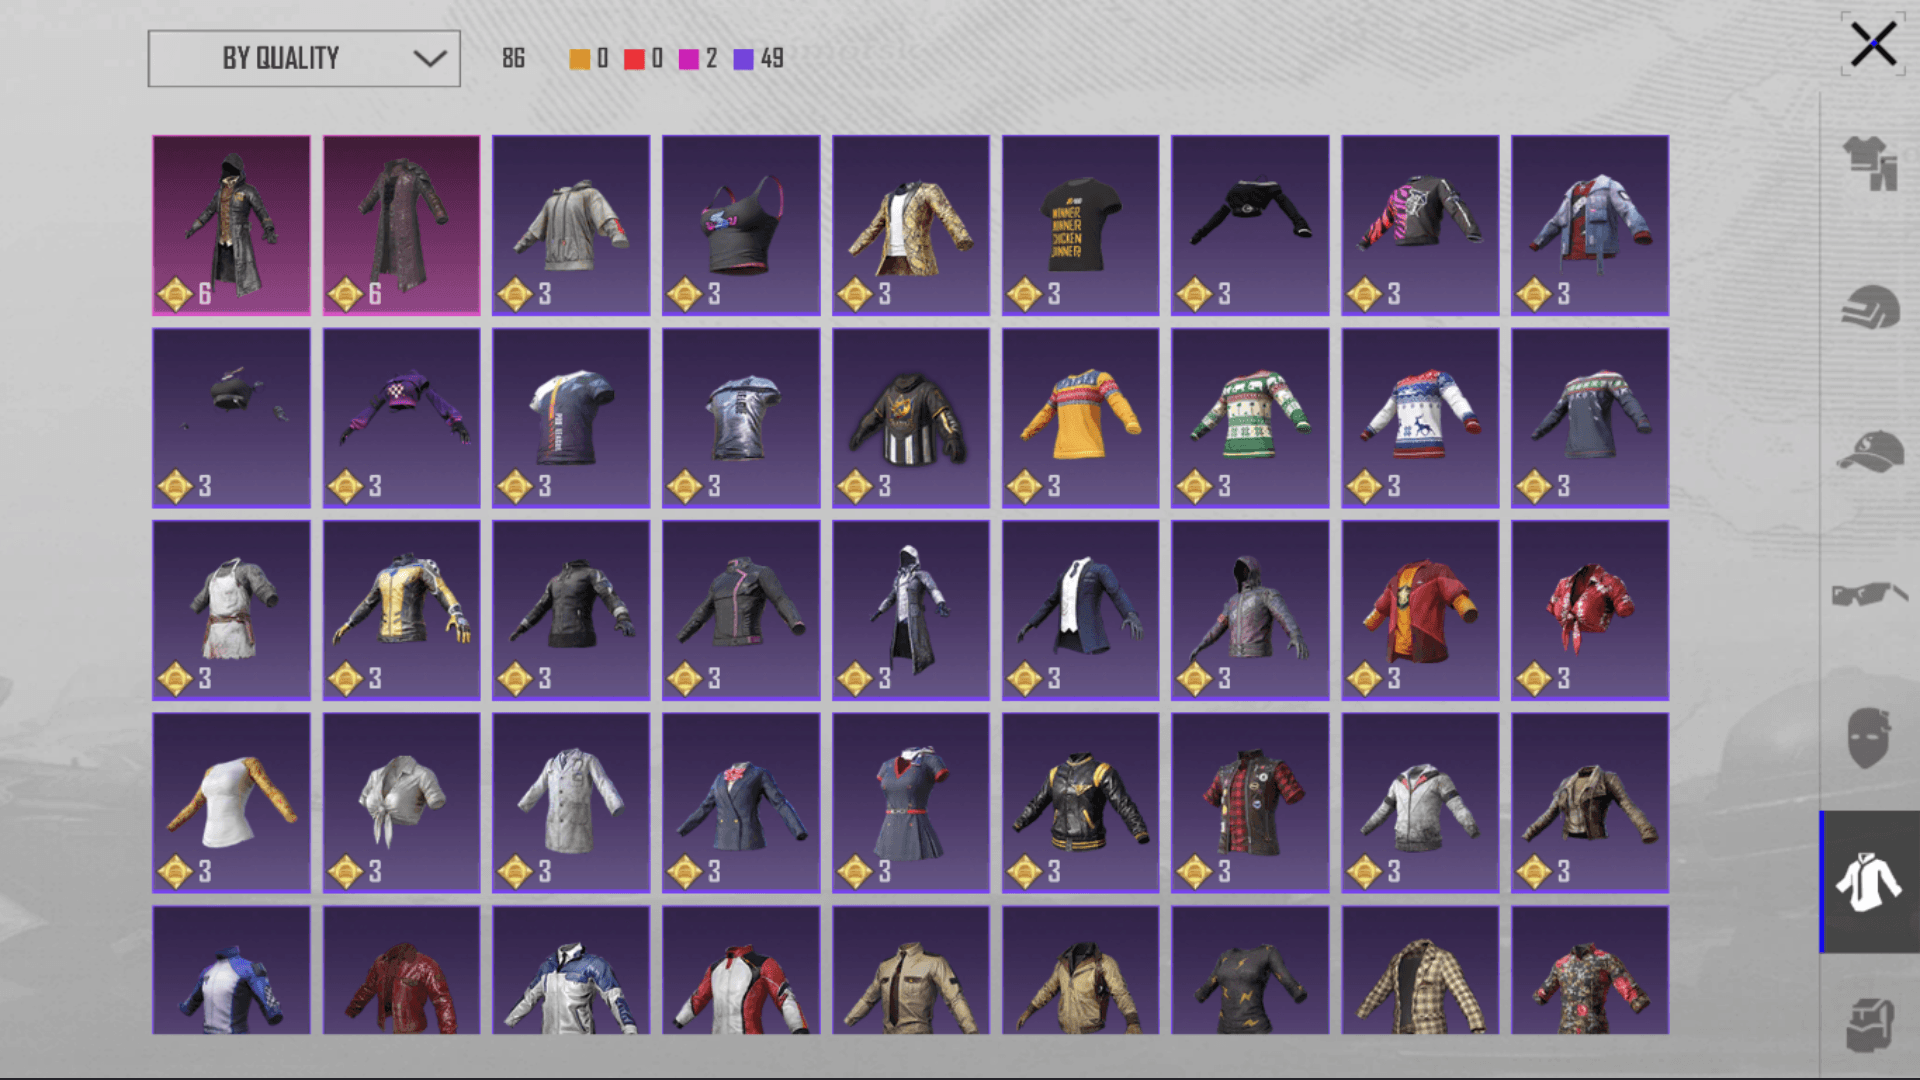Select the hooded black trench coat item
Viewport: 1920px width, 1080px height.
click(x=231, y=225)
